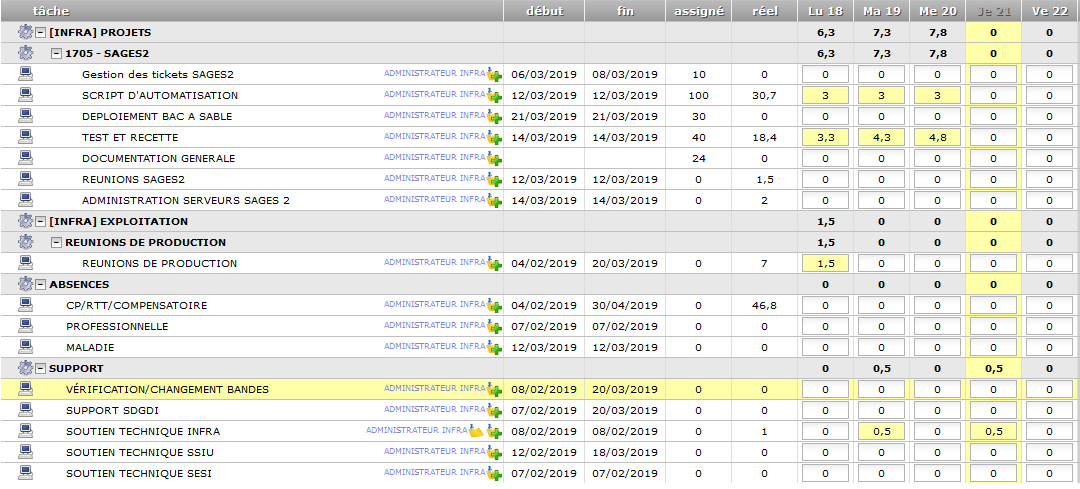Click Wednesday 20 hours field for TEST ET RECETTE
Image resolution: width=1080 pixels, height=489 pixels.
[x=937, y=138]
